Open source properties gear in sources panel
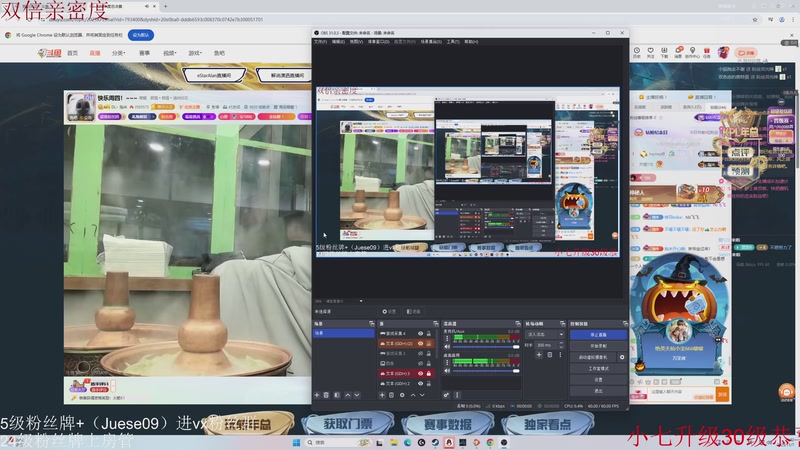 [402, 395]
